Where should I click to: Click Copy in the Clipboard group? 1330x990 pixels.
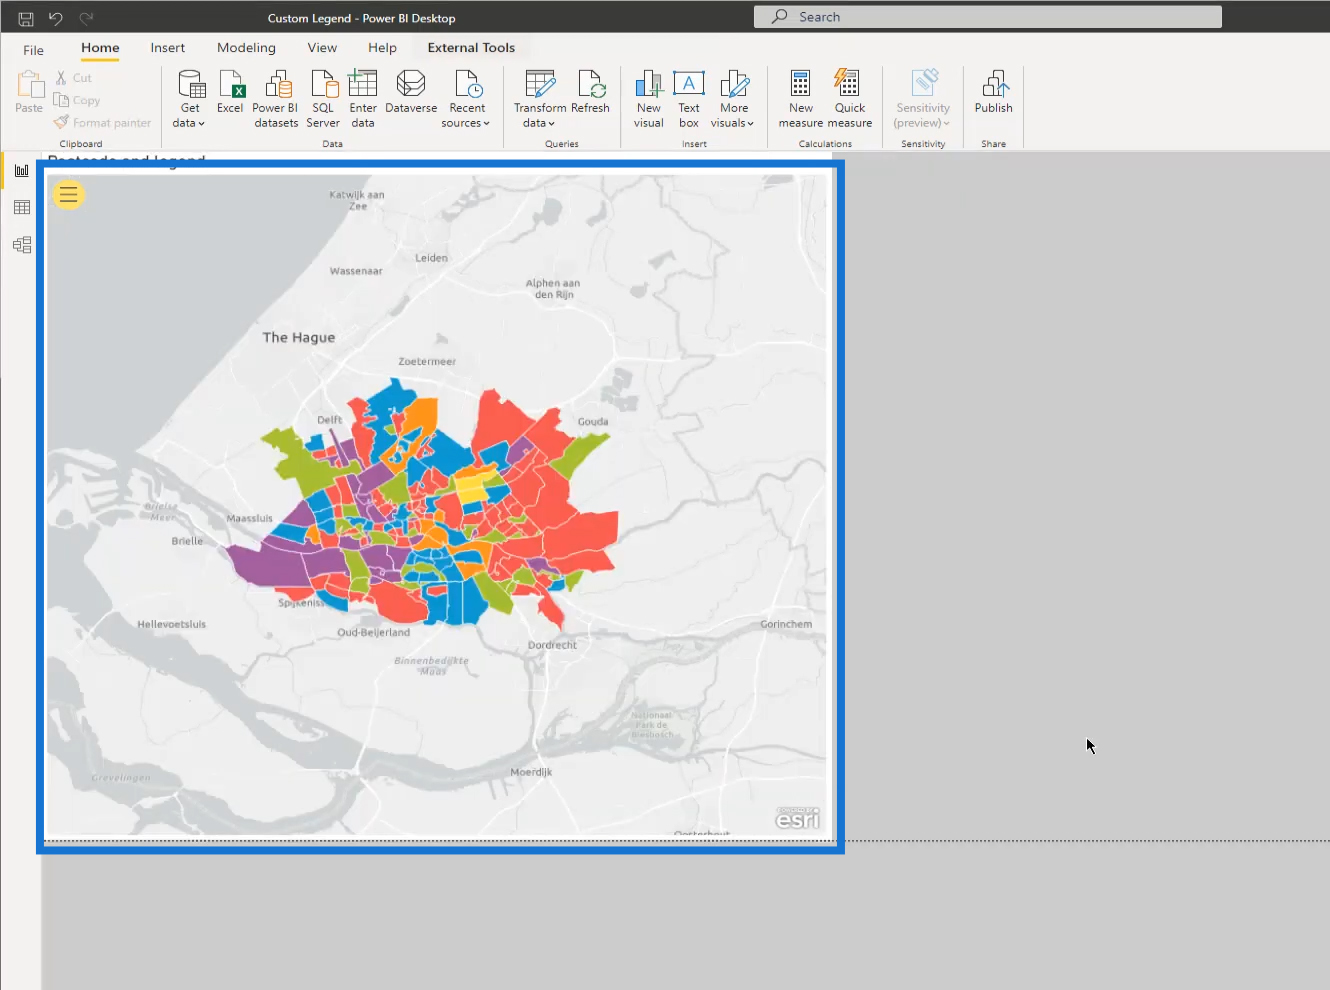[77, 100]
